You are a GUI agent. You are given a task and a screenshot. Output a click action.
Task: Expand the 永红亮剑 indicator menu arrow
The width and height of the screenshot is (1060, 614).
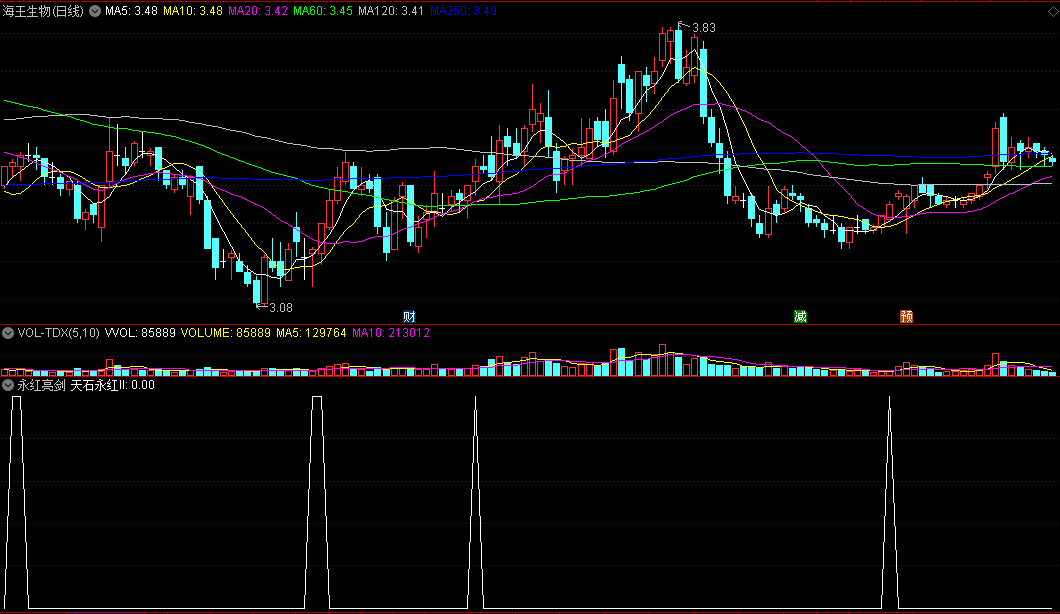pos(8,385)
